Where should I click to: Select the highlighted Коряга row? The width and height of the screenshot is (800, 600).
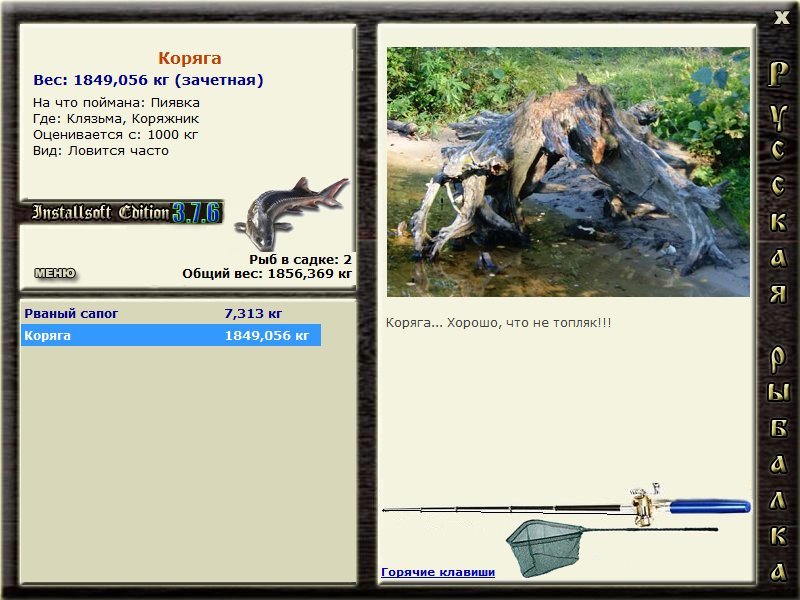coord(171,336)
